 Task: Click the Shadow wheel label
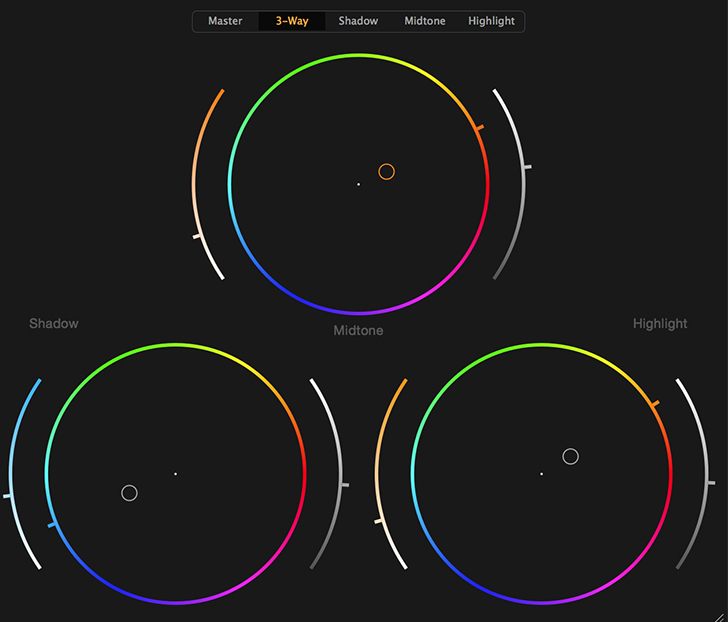54,324
